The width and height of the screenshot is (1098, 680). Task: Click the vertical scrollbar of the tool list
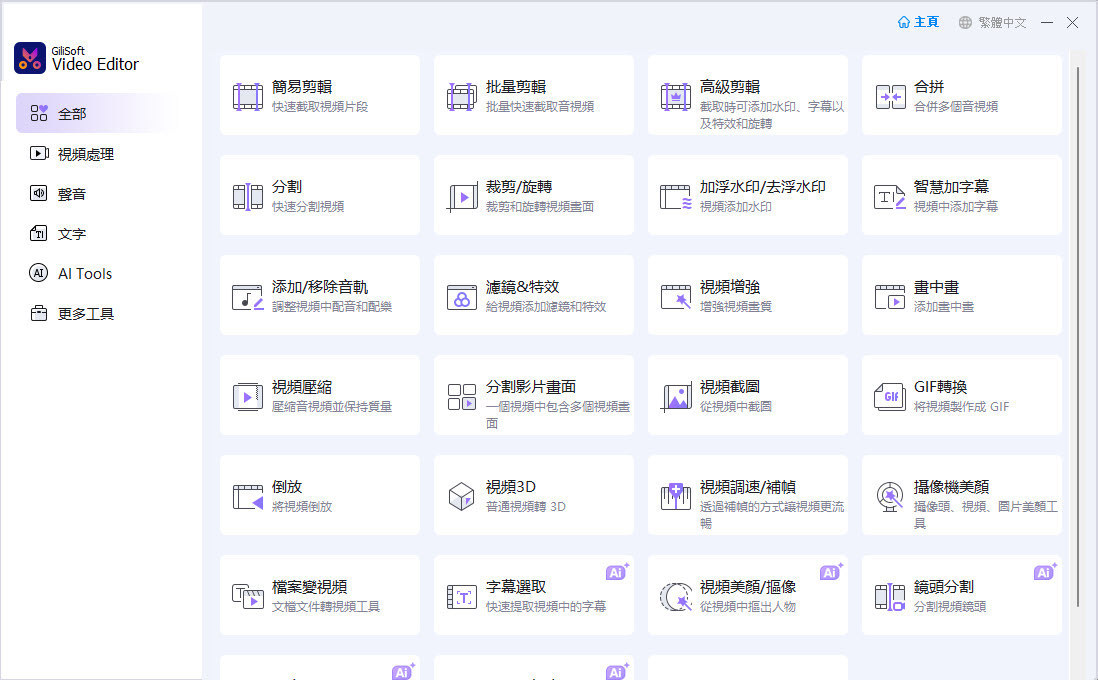point(1077,330)
